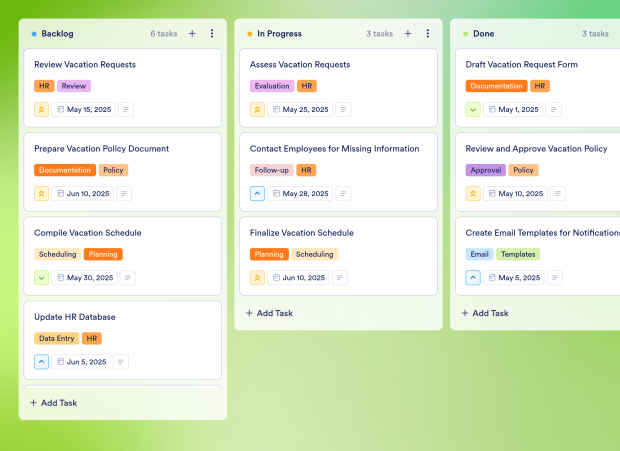Click the plus icon in In Progress header
Screen dimensions: 620x451
pyautogui.click(x=408, y=33)
